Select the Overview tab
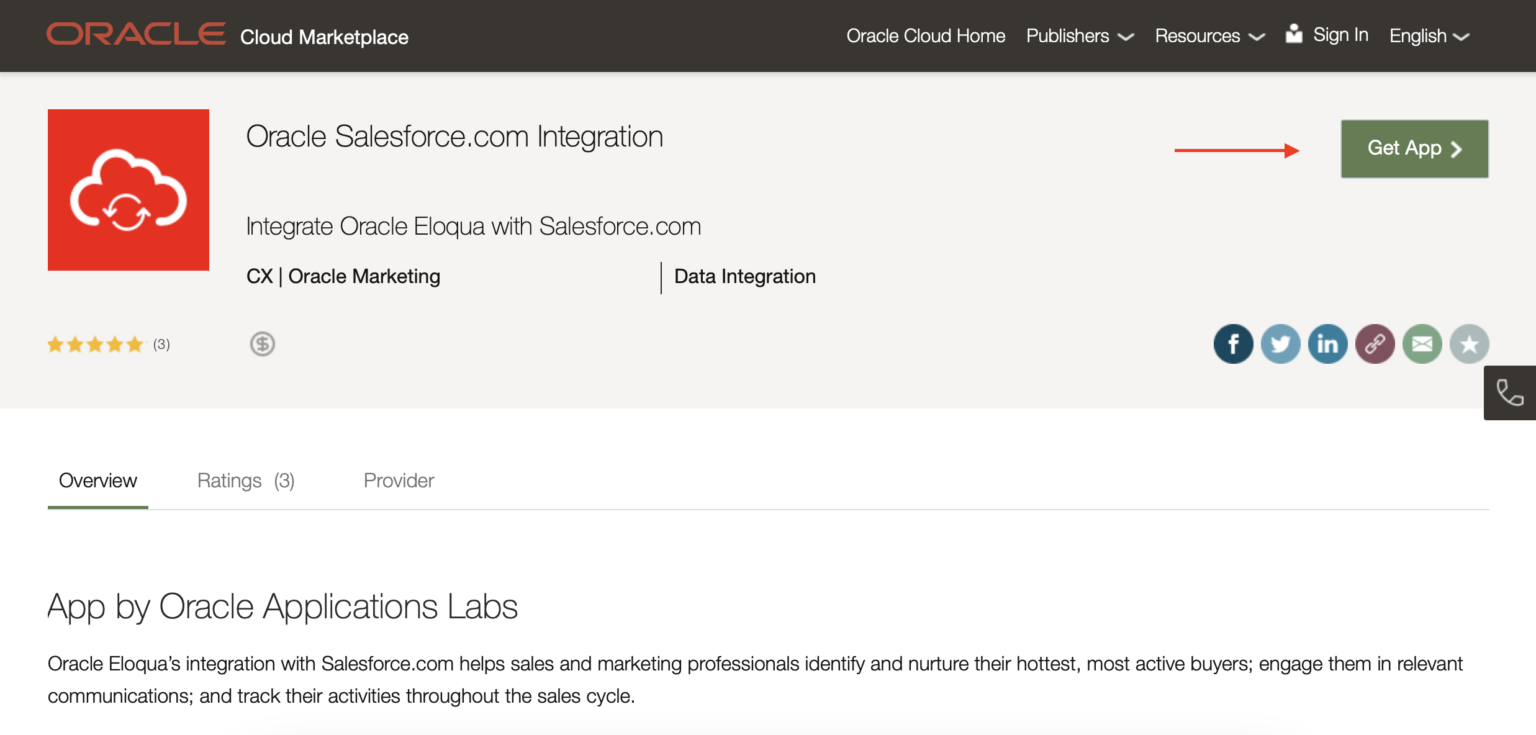 [x=97, y=480]
